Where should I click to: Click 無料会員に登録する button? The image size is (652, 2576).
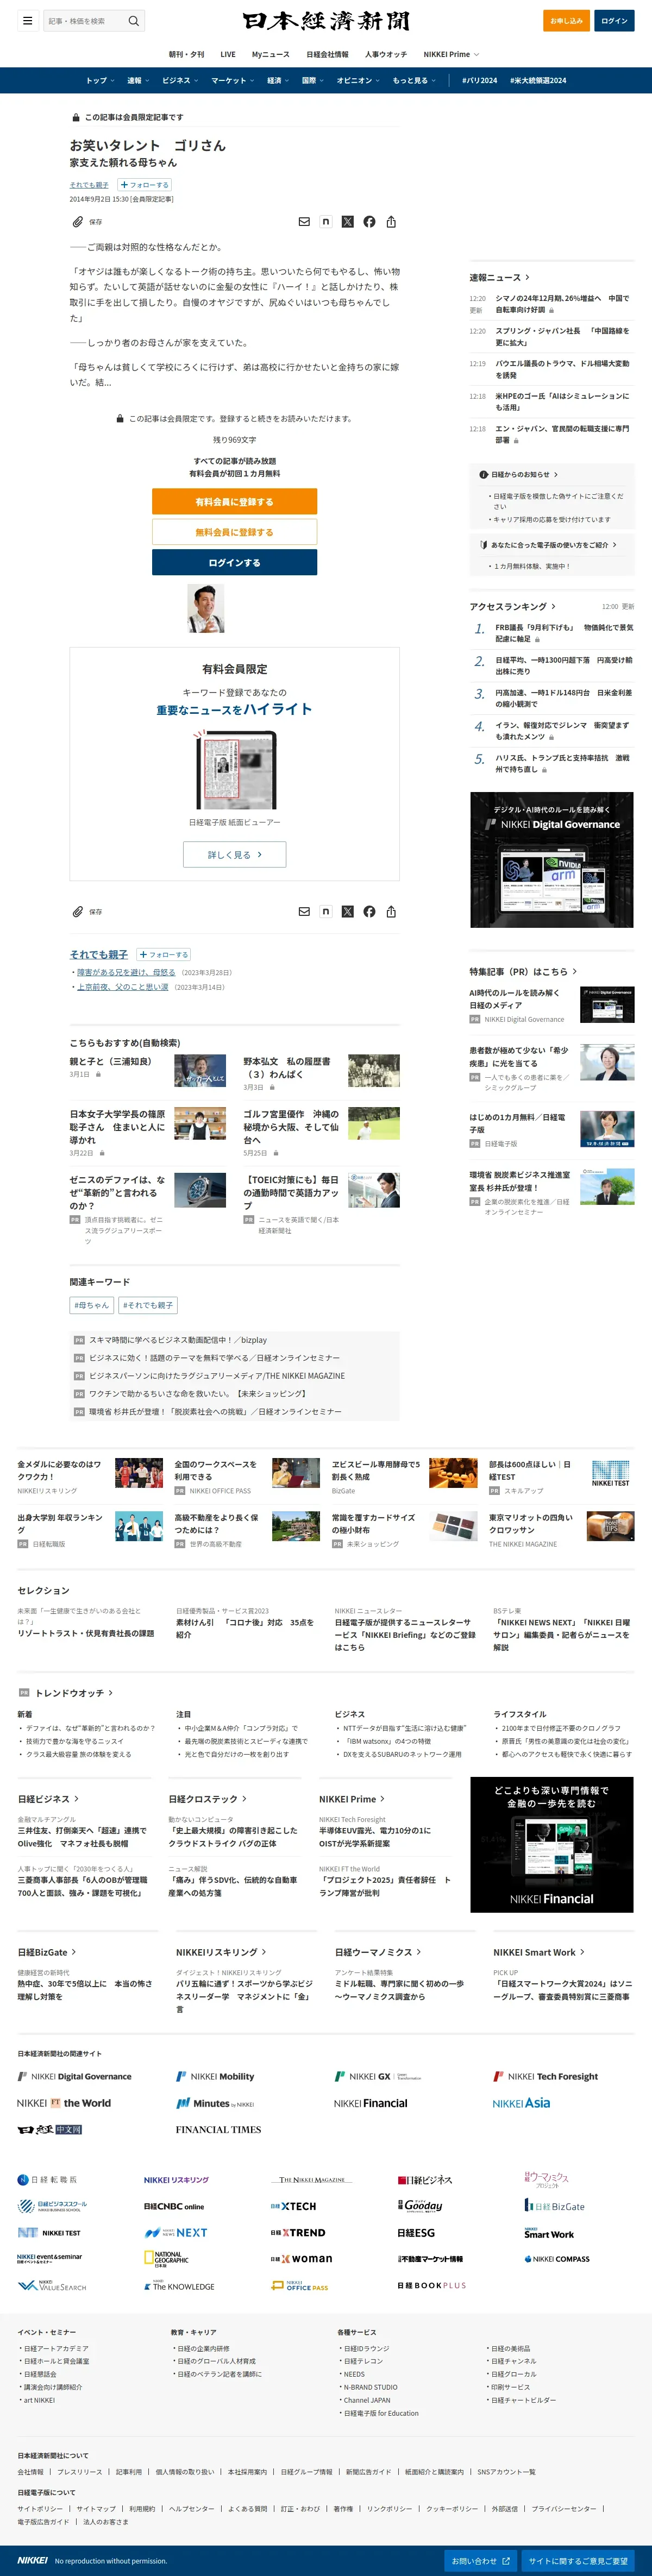tap(234, 532)
